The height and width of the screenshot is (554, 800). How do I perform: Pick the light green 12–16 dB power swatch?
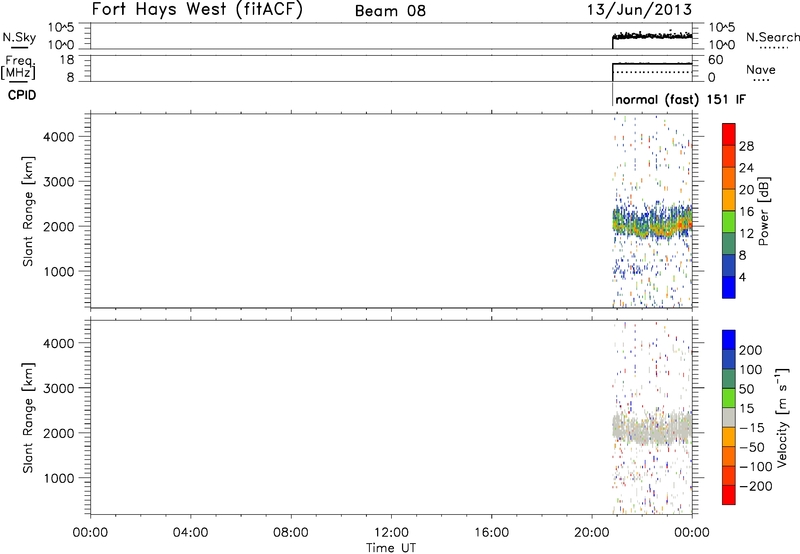click(x=729, y=222)
